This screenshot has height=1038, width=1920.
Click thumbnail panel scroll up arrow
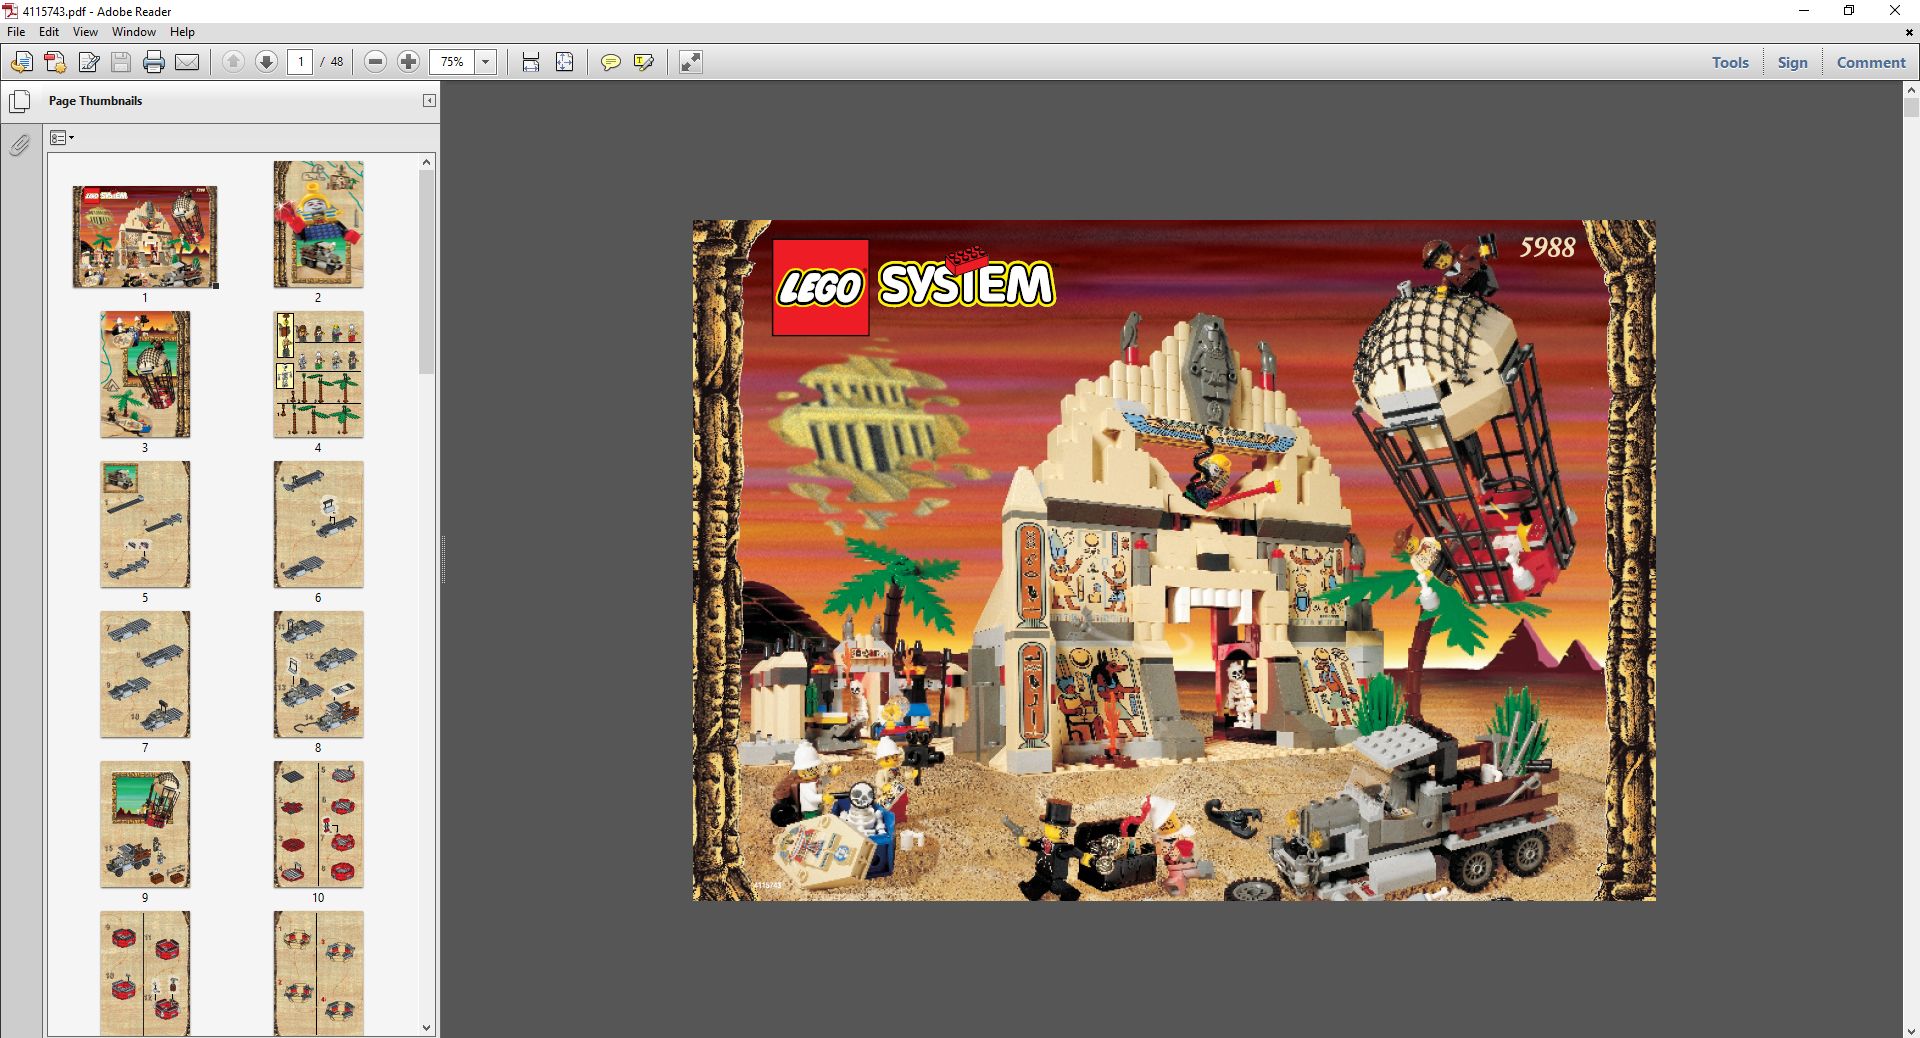click(x=427, y=162)
